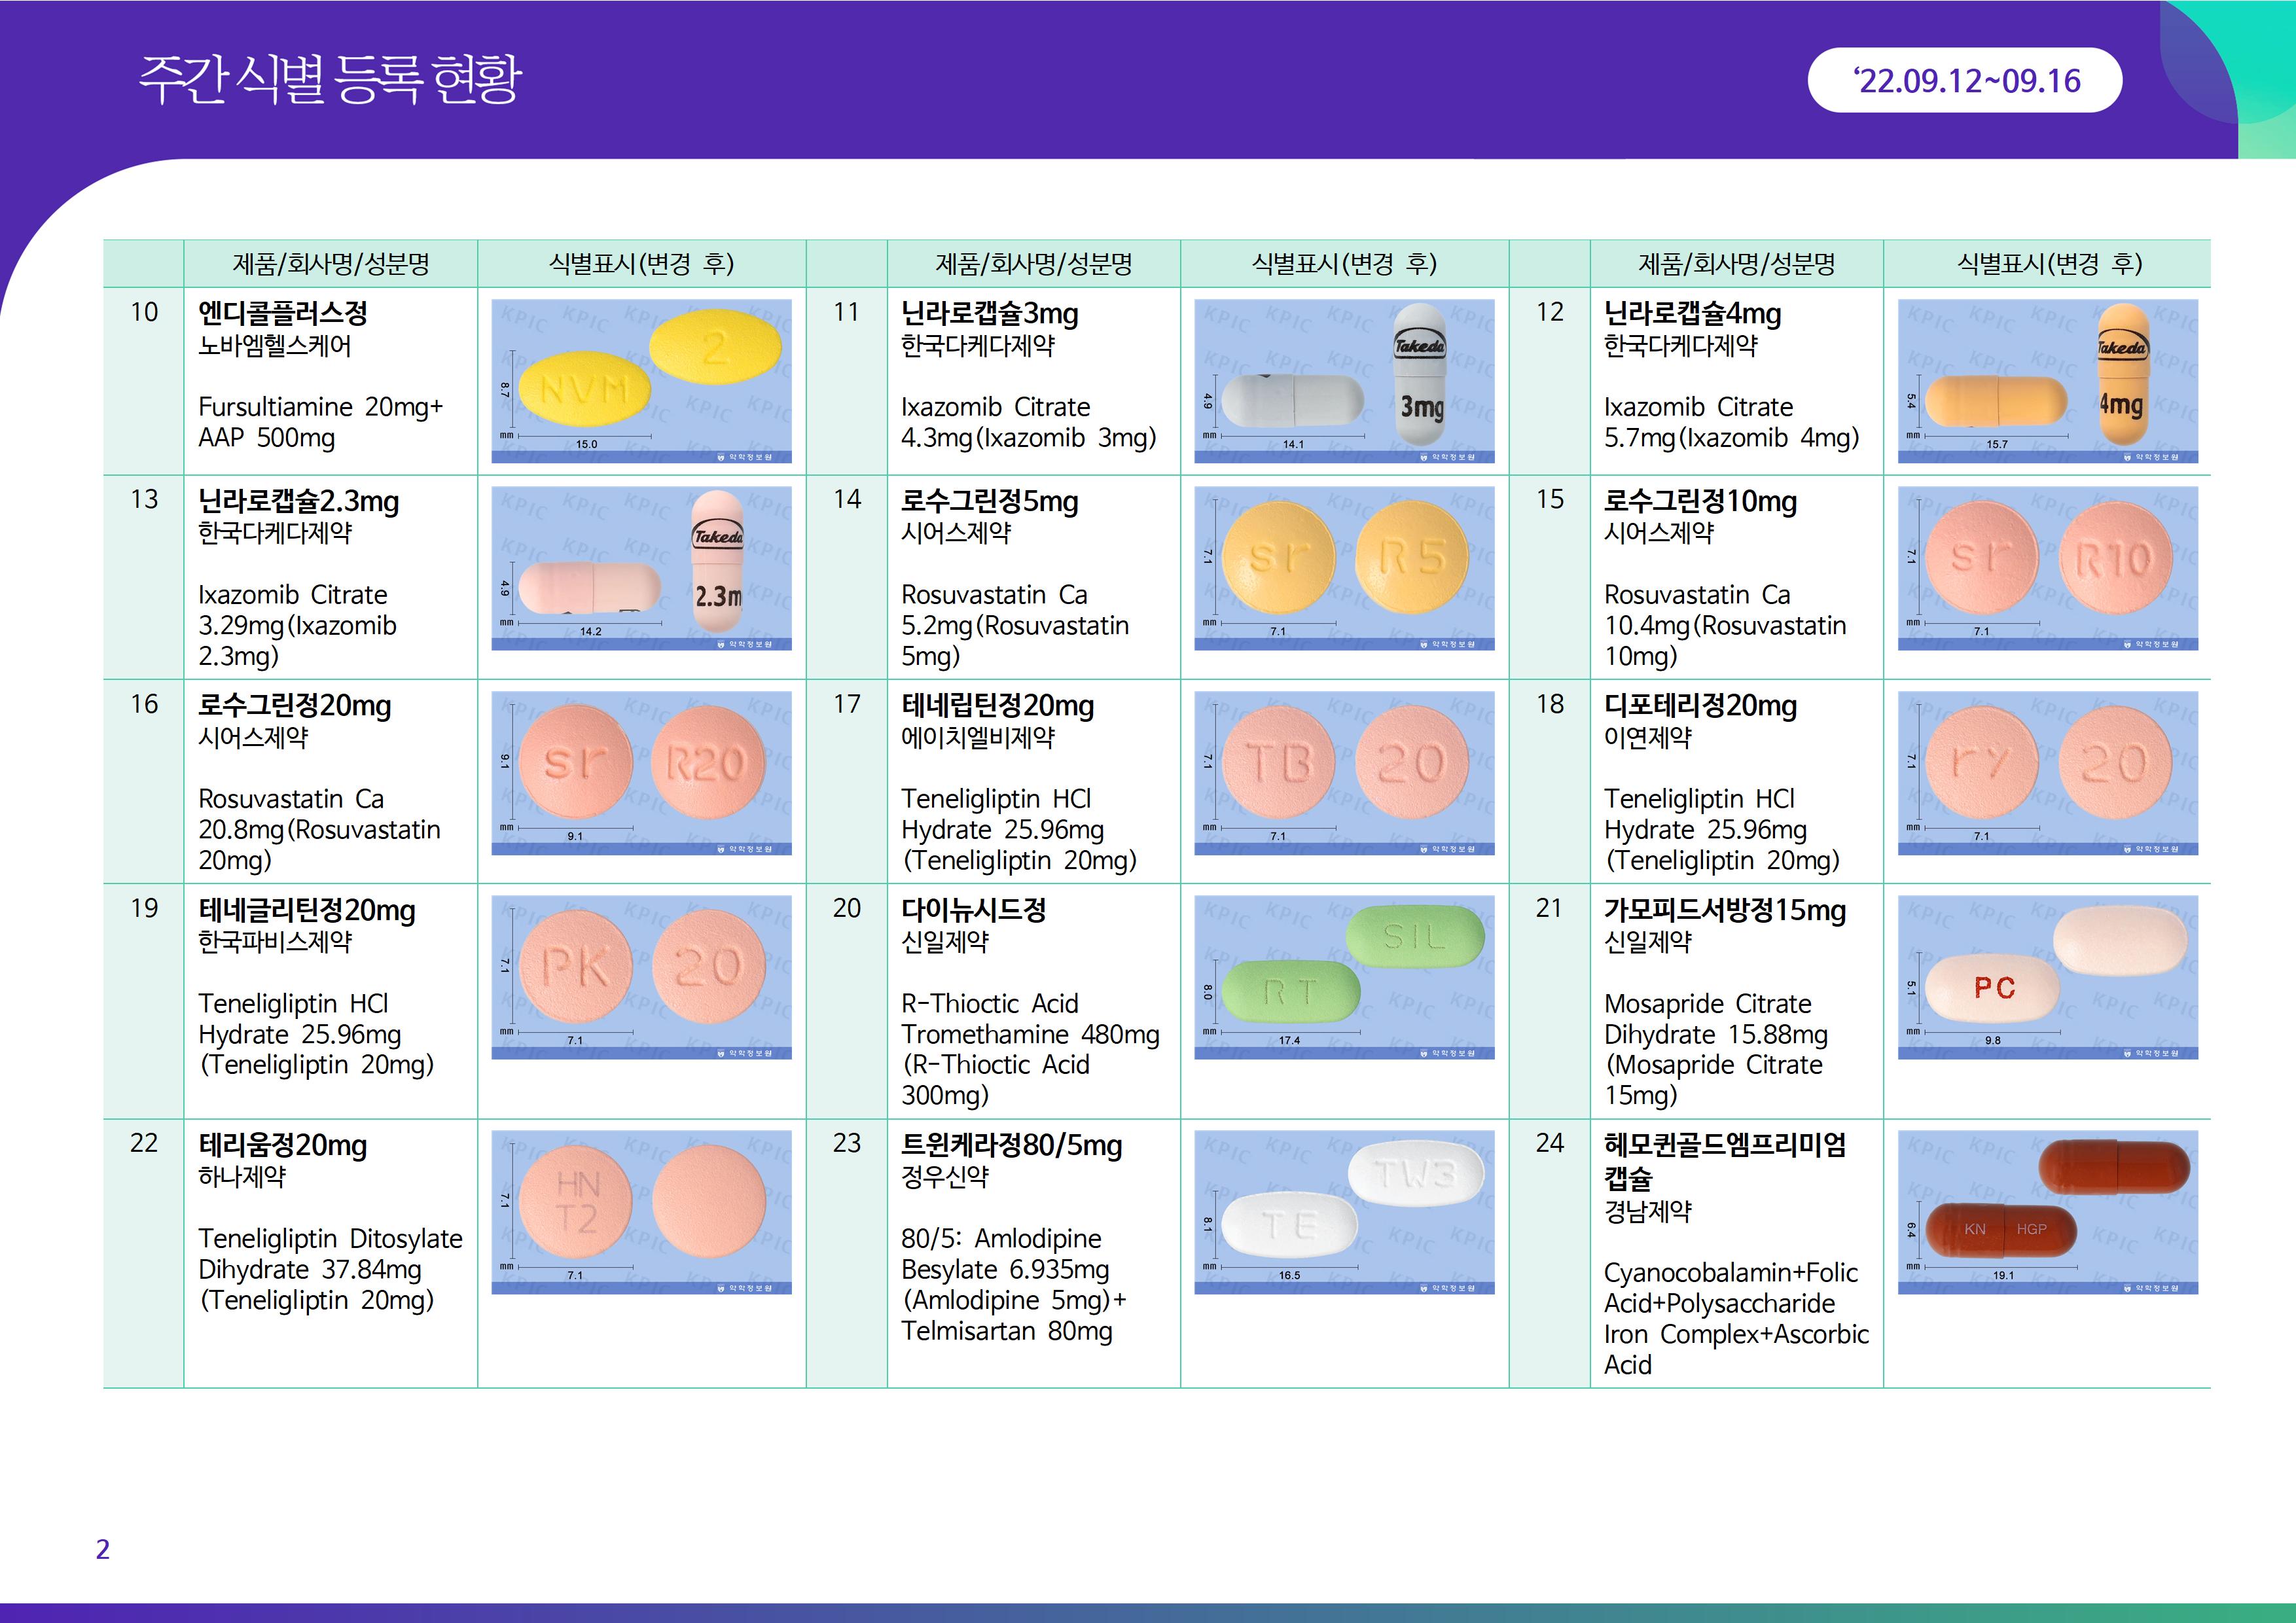2296x1623 pixels.
Task: Select the yellow sr R5 tablet photo
Action: coord(1344,568)
